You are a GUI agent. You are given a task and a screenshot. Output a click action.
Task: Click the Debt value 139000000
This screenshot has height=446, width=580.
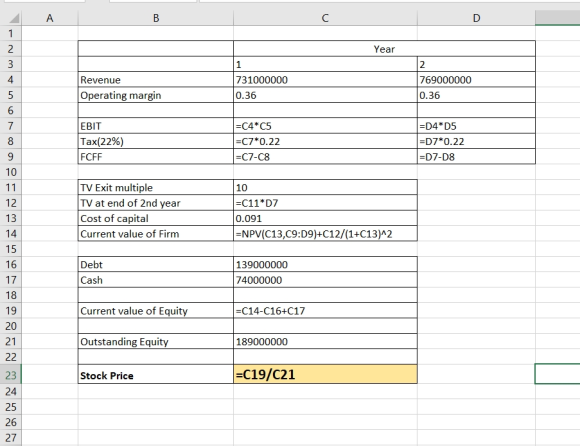(x=325, y=264)
